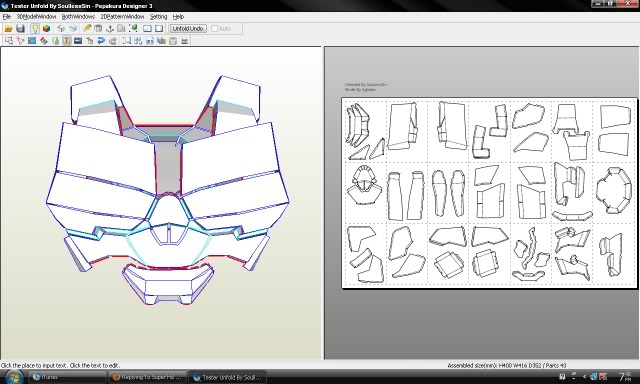The width and height of the screenshot is (640, 384).
Task: Click the 3D helmet model in left viewport
Action: click(167, 190)
